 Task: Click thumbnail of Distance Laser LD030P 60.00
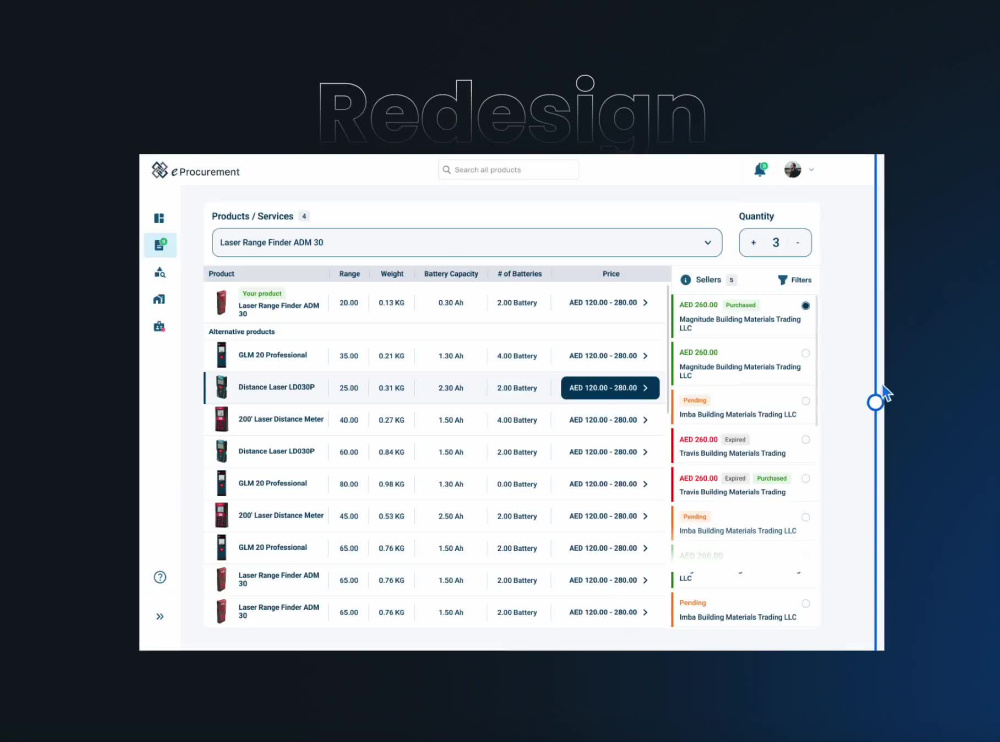(221, 452)
